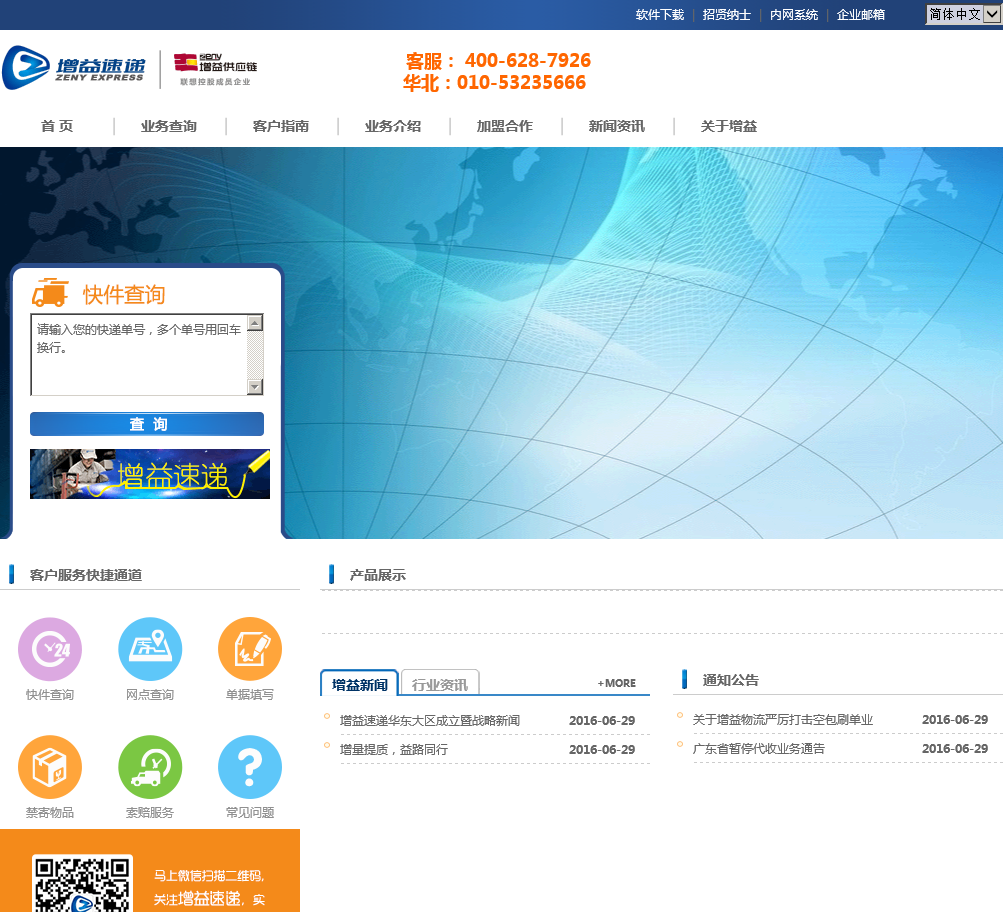Click the 网点查询 label text

pyautogui.click(x=150, y=695)
